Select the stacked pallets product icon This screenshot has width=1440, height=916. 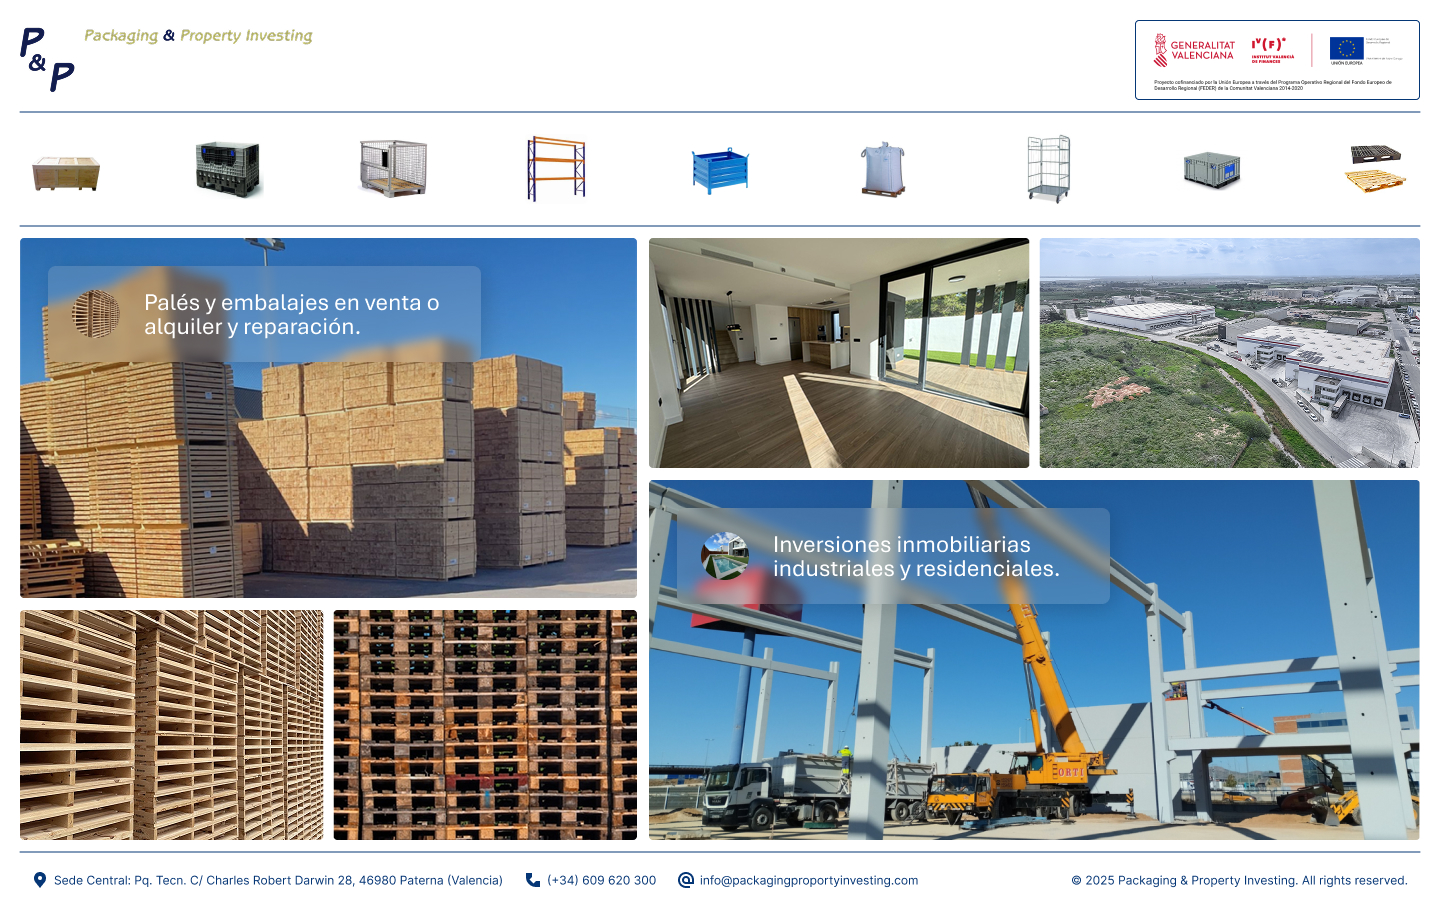point(1375,169)
